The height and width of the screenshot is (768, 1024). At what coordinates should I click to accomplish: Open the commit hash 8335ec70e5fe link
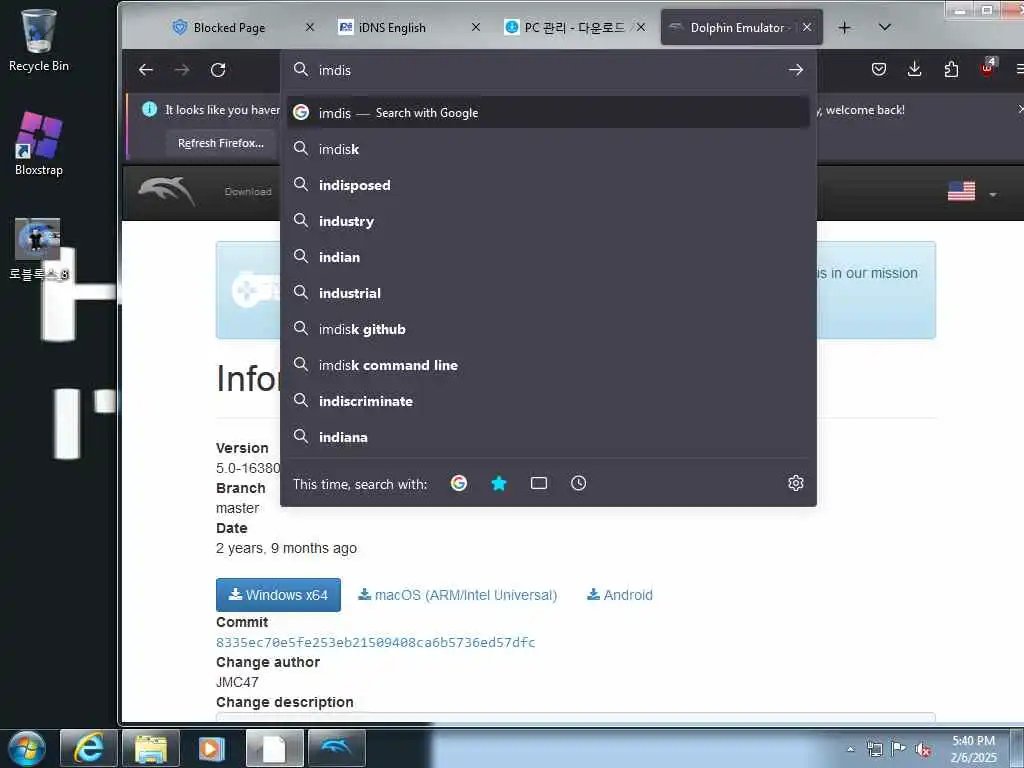pyautogui.click(x=376, y=642)
